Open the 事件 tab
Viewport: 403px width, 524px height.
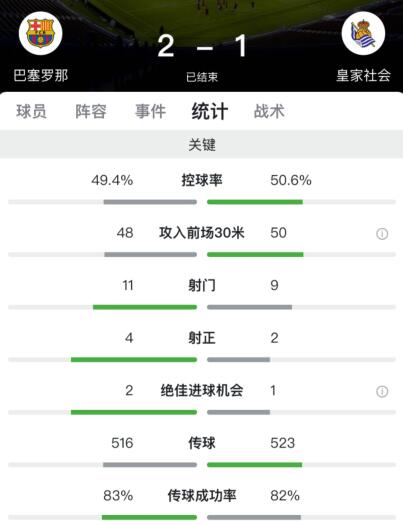[150, 111]
